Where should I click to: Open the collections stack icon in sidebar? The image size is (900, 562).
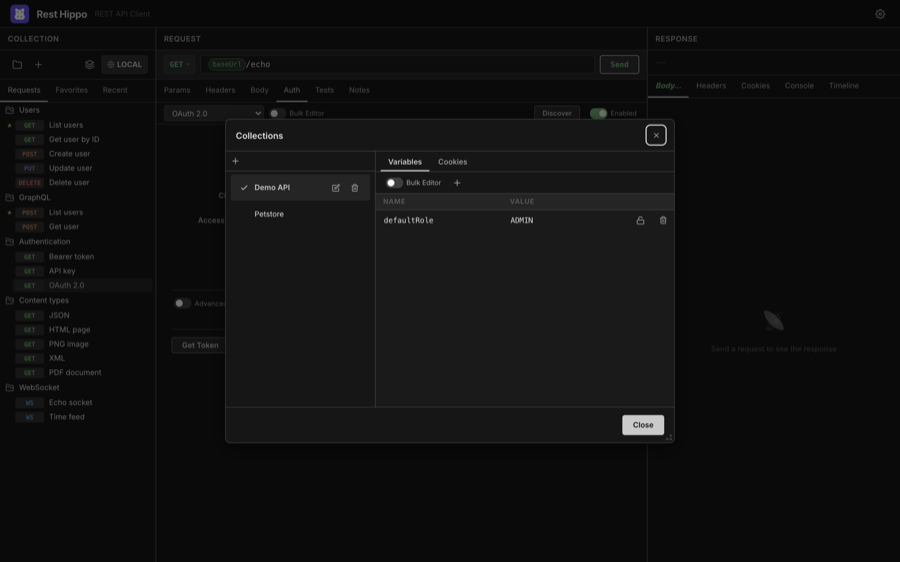point(90,64)
